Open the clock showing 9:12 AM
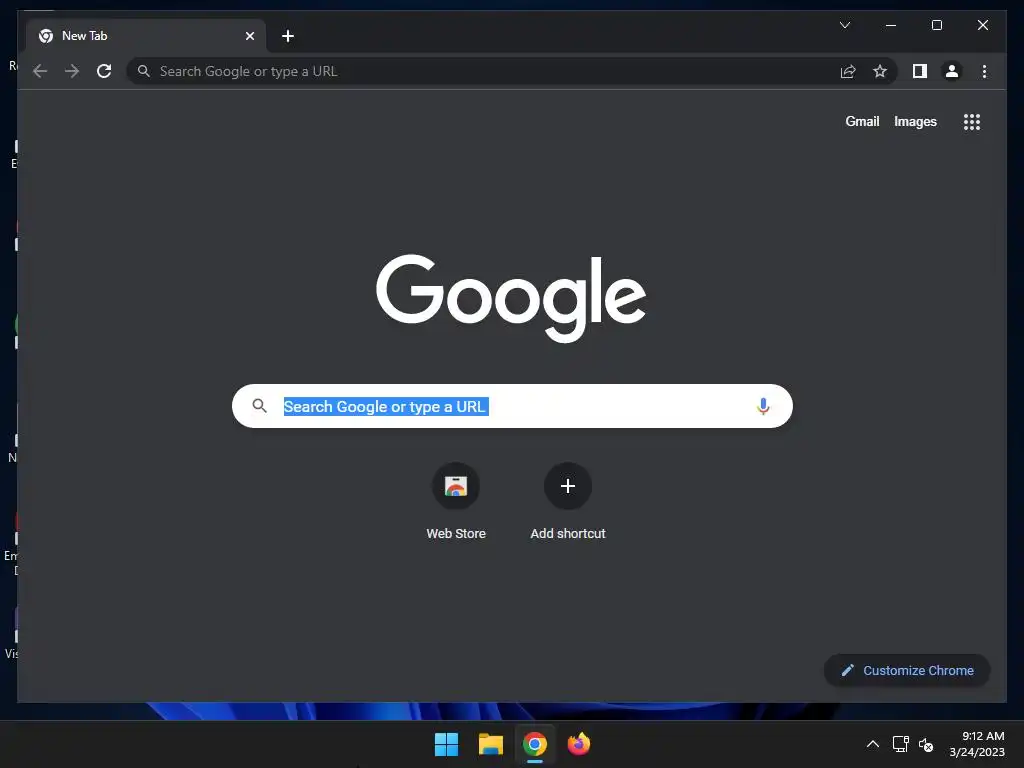Image resolution: width=1024 pixels, height=768 pixels. coord(977,744)
